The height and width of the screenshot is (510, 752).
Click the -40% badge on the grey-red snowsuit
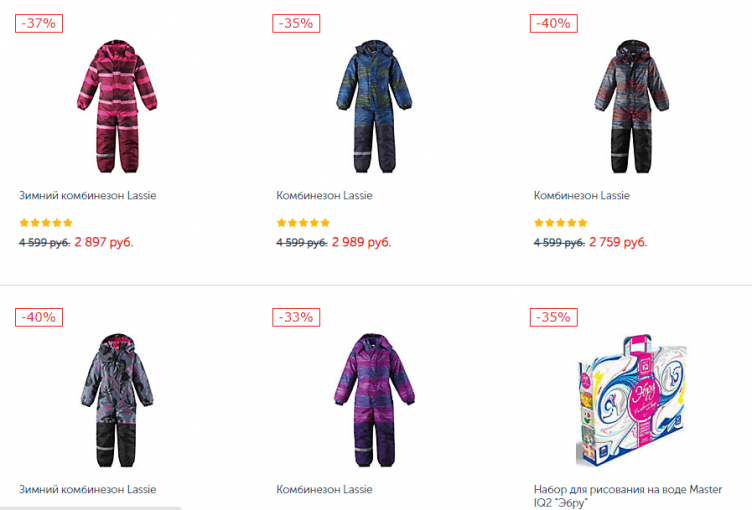point(553,24)
